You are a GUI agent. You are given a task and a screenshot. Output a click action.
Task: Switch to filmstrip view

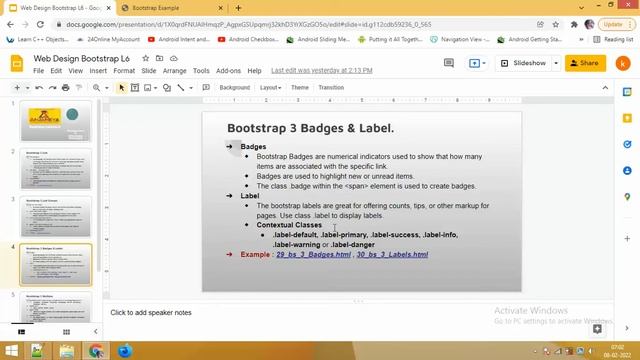22,332
